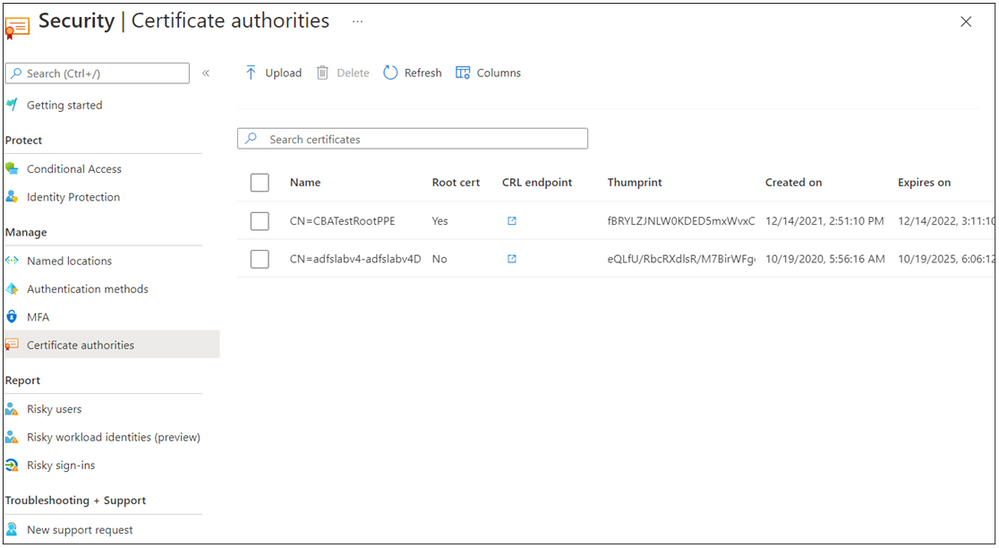Click the Conditional Access icon in sidebar
This screenshot has height=548, width=999.
click(x=12, y=169)
